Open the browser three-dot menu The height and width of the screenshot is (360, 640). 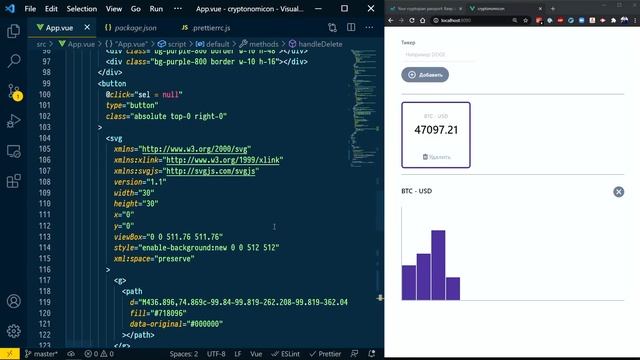(x=635, y=20)
